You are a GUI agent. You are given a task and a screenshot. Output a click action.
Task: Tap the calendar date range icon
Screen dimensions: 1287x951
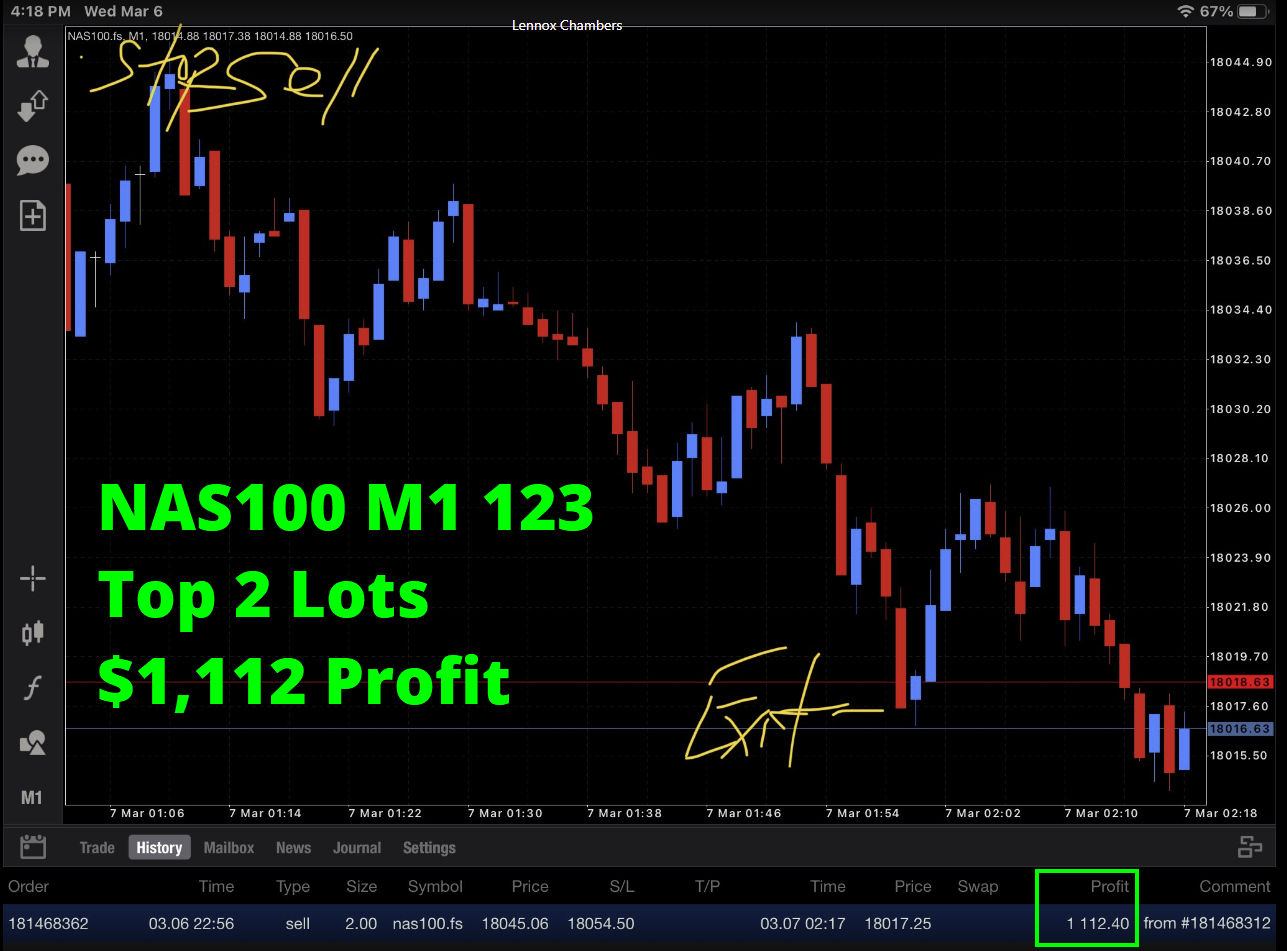(x=34, y=847)
